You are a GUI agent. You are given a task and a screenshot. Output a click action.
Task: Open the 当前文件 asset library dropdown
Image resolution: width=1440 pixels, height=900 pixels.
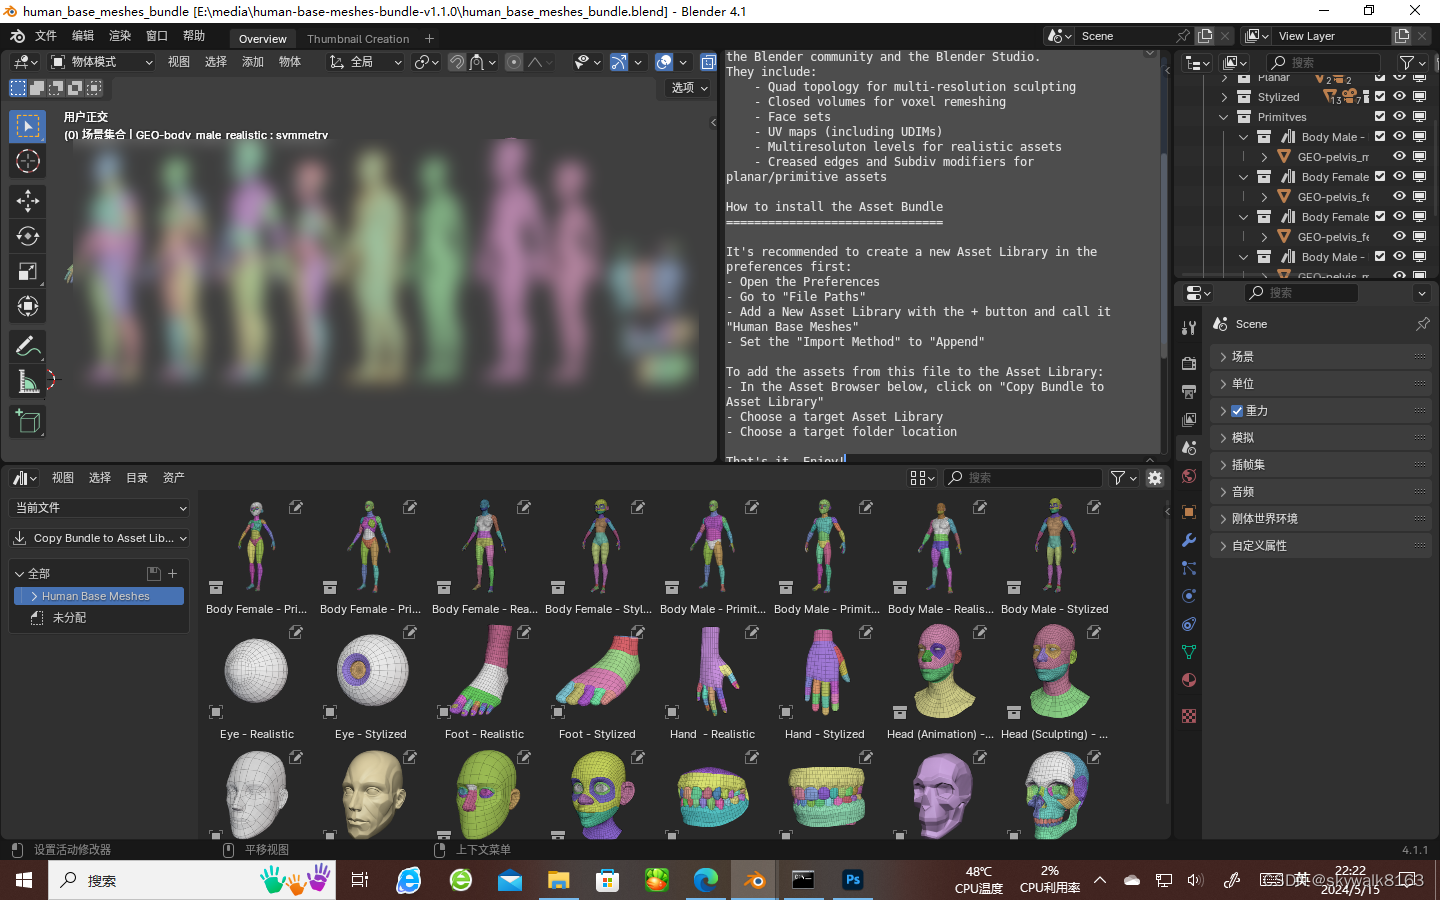[x=100, y=508]
